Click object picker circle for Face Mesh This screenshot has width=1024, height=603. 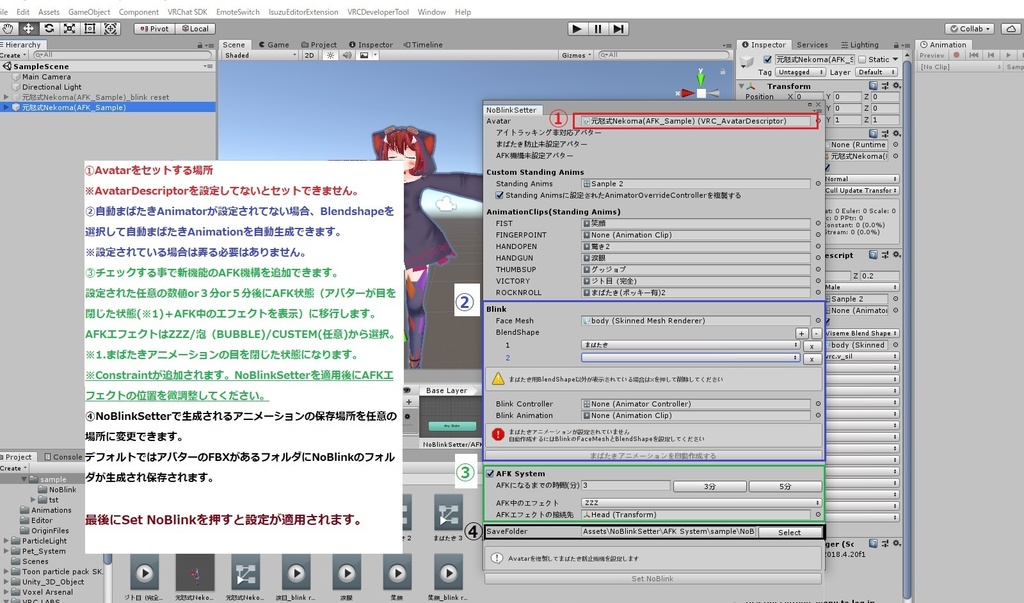(818, 321)
